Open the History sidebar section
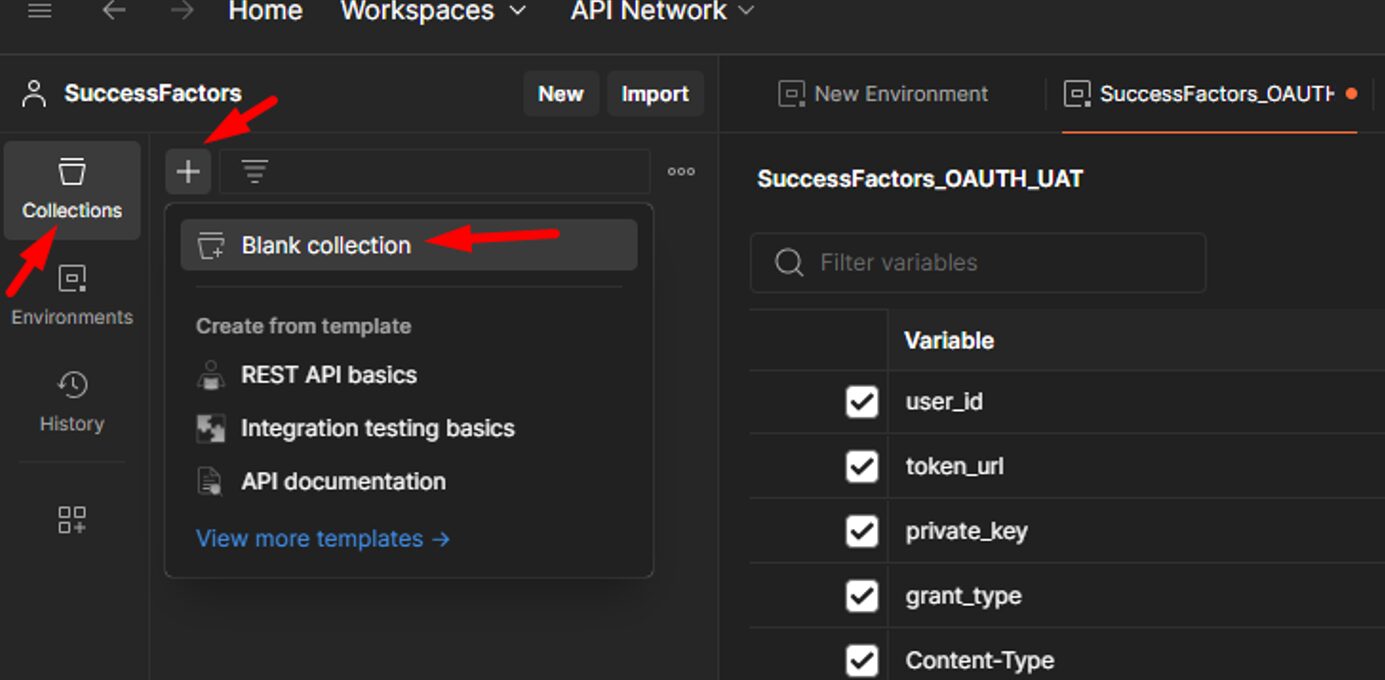Image resolution: width=1385 pixels, height=680 pixels. click(x=72, y=402)
